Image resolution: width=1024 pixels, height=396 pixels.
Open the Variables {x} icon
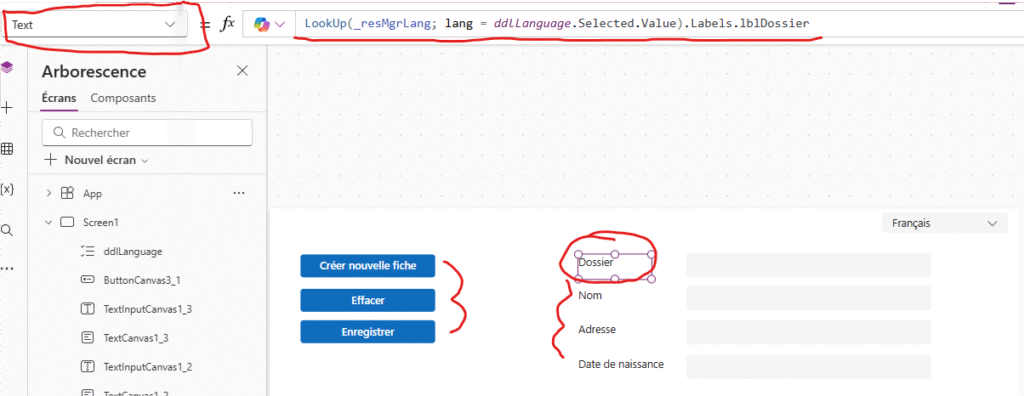click(7, 190)
